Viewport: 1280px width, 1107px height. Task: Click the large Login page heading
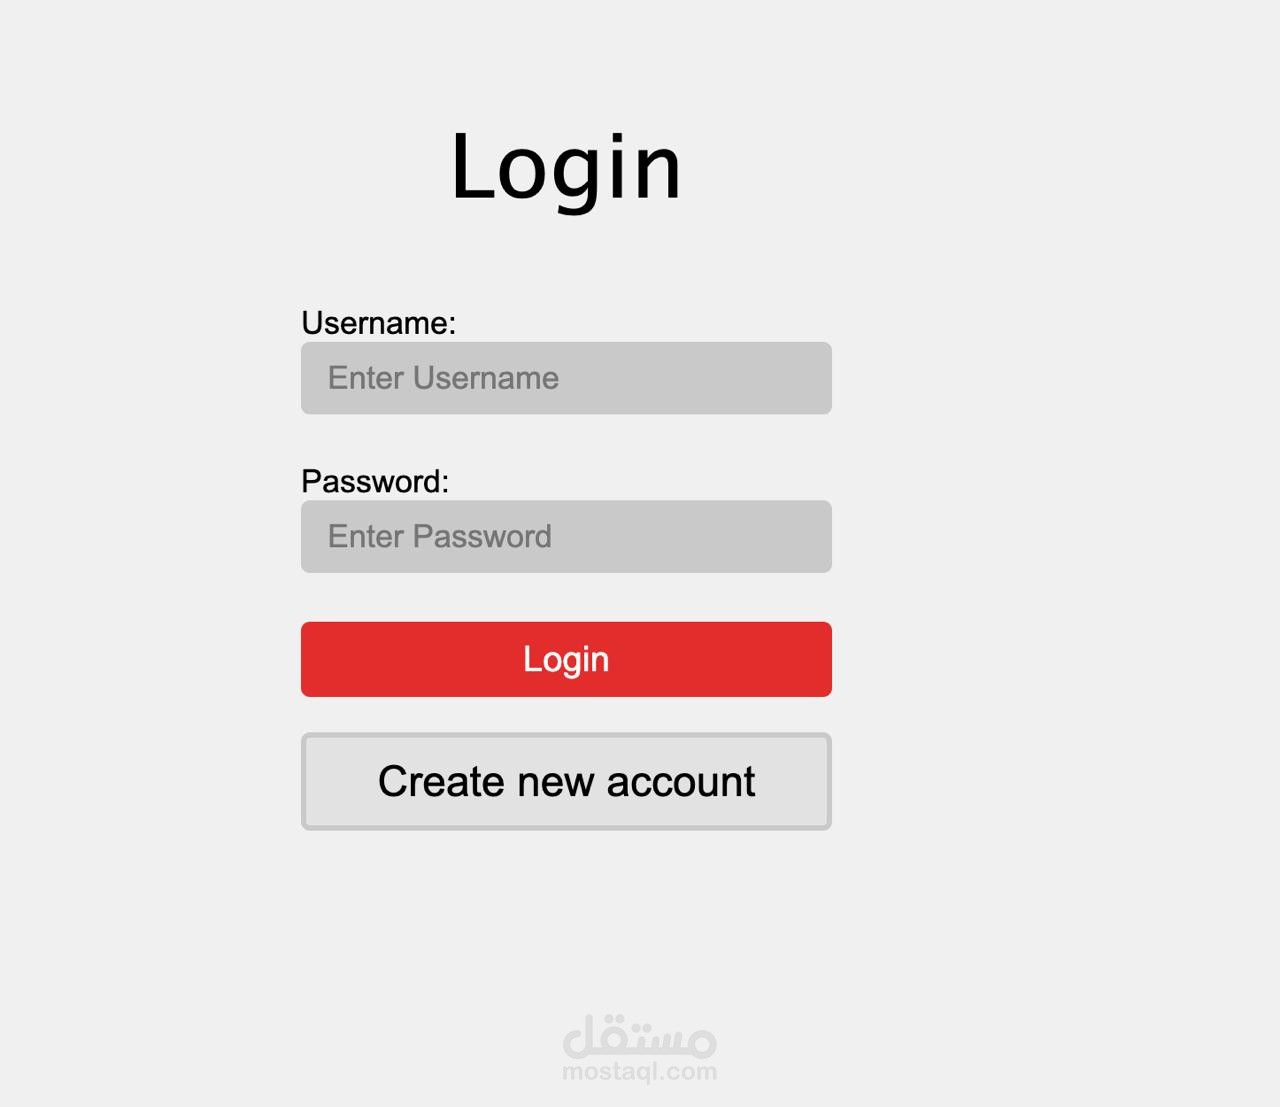click(x=566, y=166)
